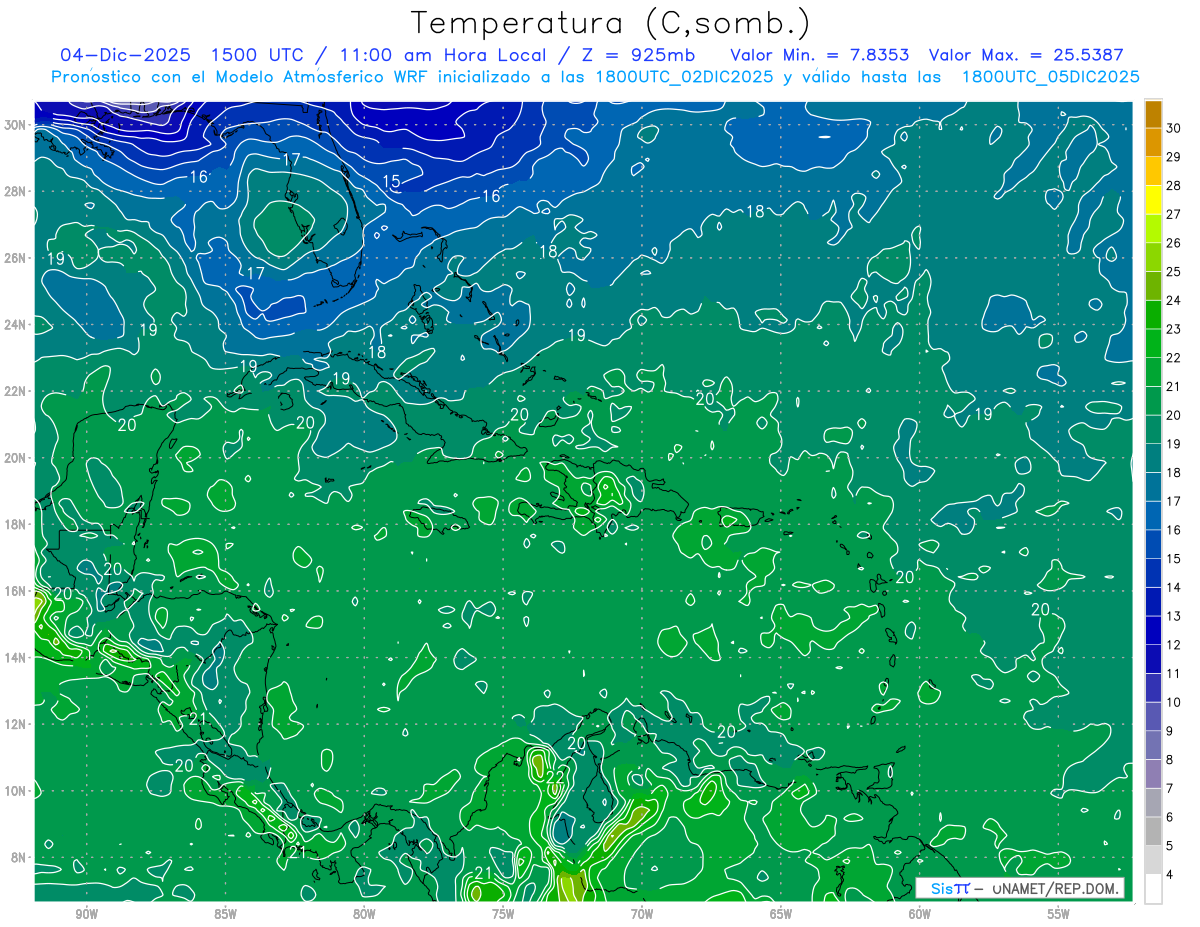
Task: Click the '26N' latitude label
Action: pos(16,258)
